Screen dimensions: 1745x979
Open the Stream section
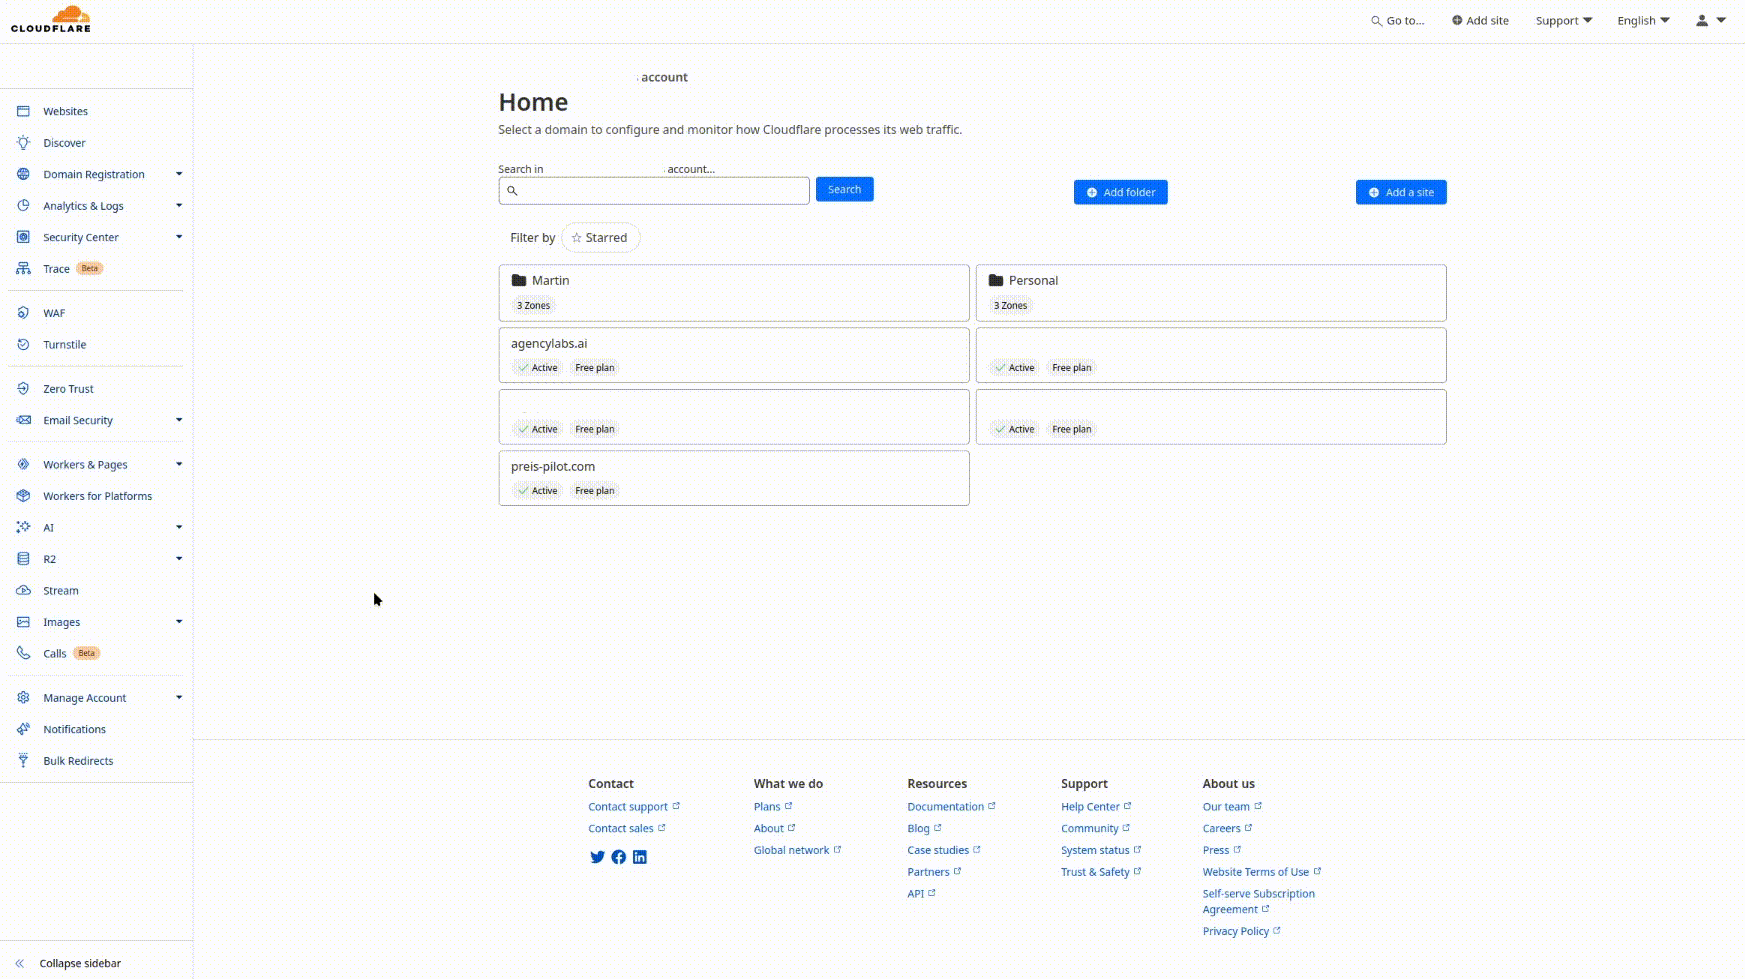(x=60, y=590)
